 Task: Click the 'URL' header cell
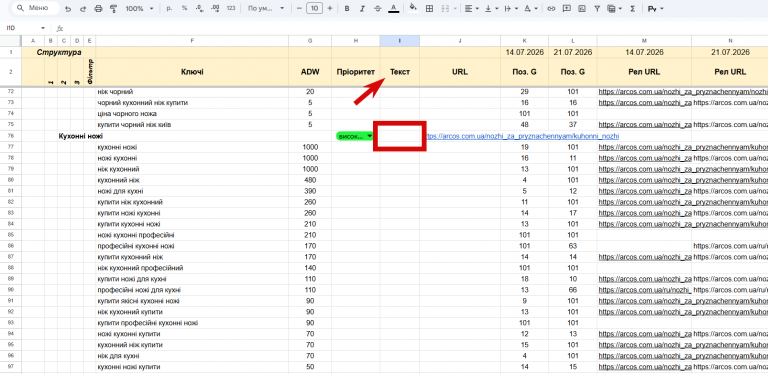pyautogui.click(x=460, y=72)
